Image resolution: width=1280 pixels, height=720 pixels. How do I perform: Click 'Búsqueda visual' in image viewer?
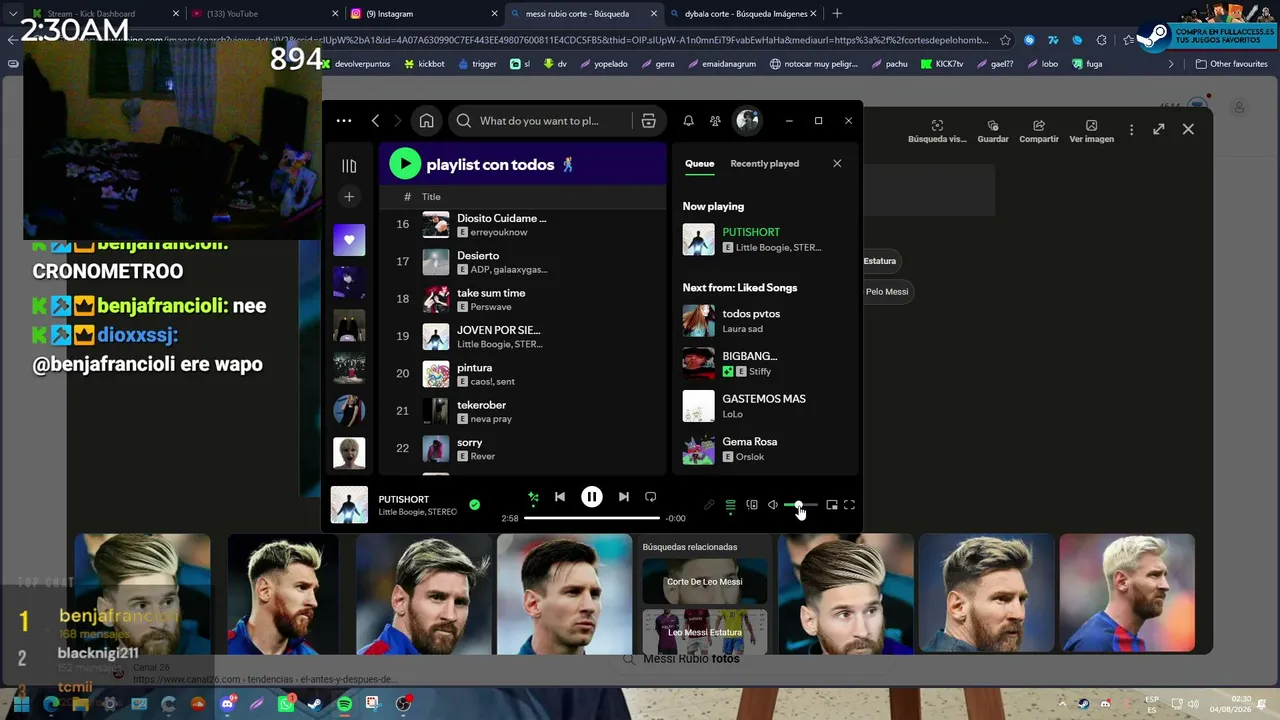tap(937, 131)
